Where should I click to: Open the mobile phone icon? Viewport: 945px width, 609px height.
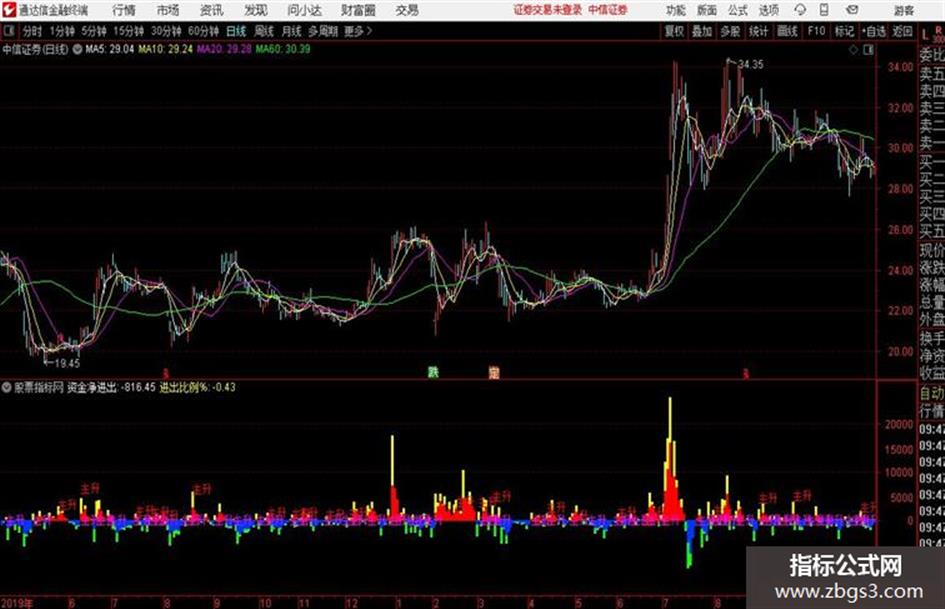(x=824, y=10)
